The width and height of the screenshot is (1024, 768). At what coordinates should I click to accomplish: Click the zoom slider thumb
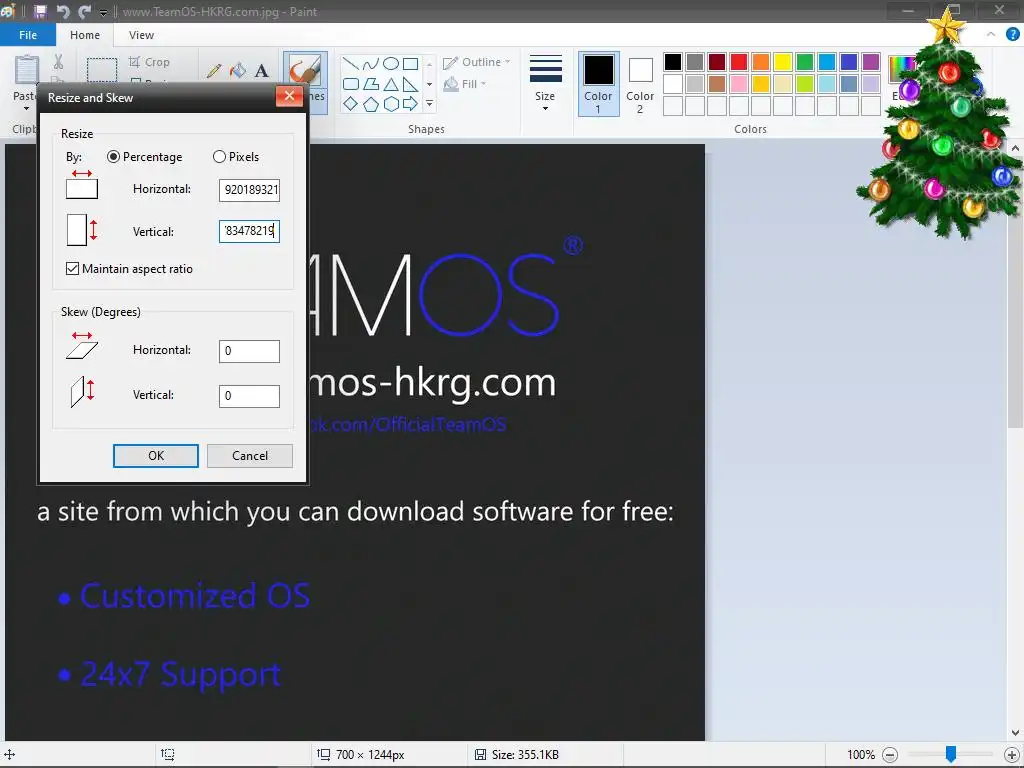(x=951, y=754)
